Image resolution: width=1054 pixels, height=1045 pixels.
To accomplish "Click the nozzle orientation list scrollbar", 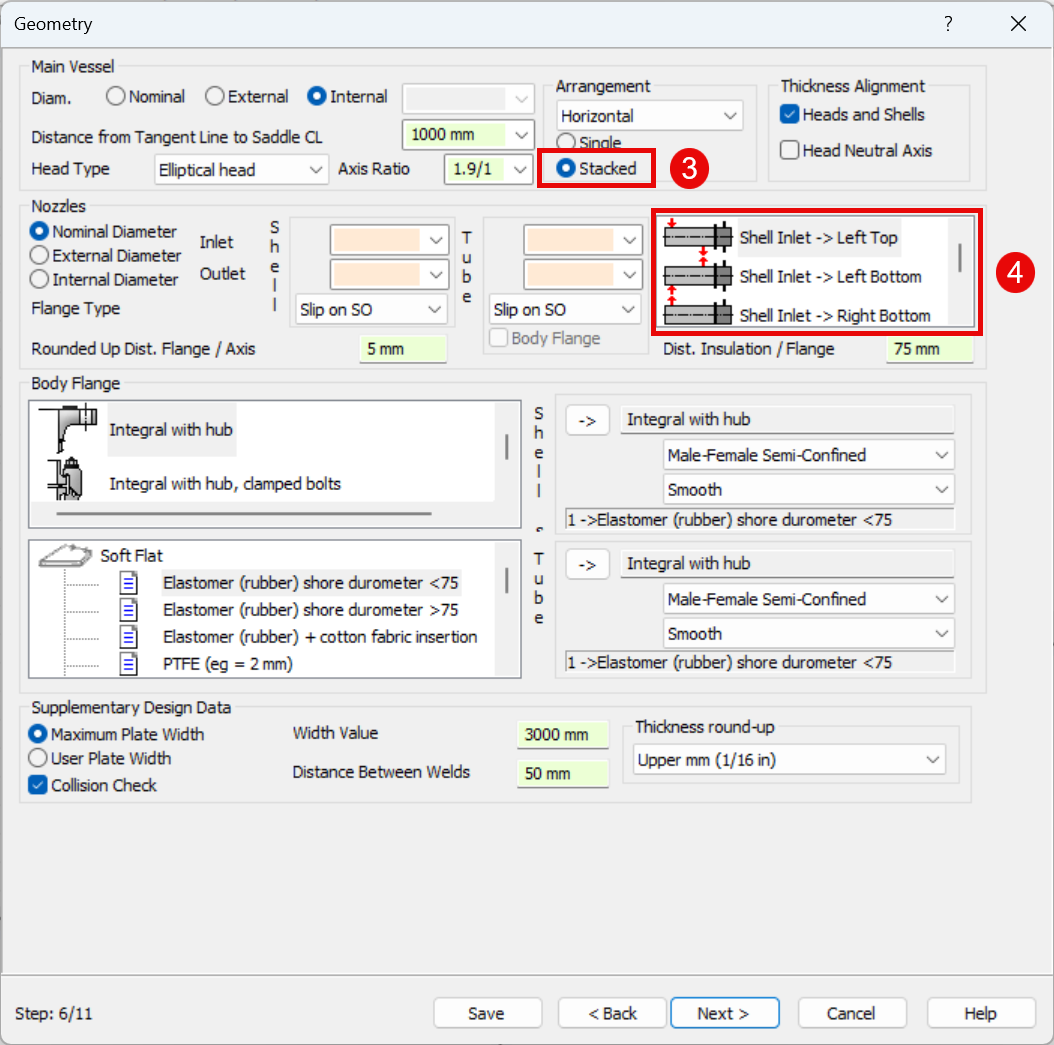I will pos(960,258).
